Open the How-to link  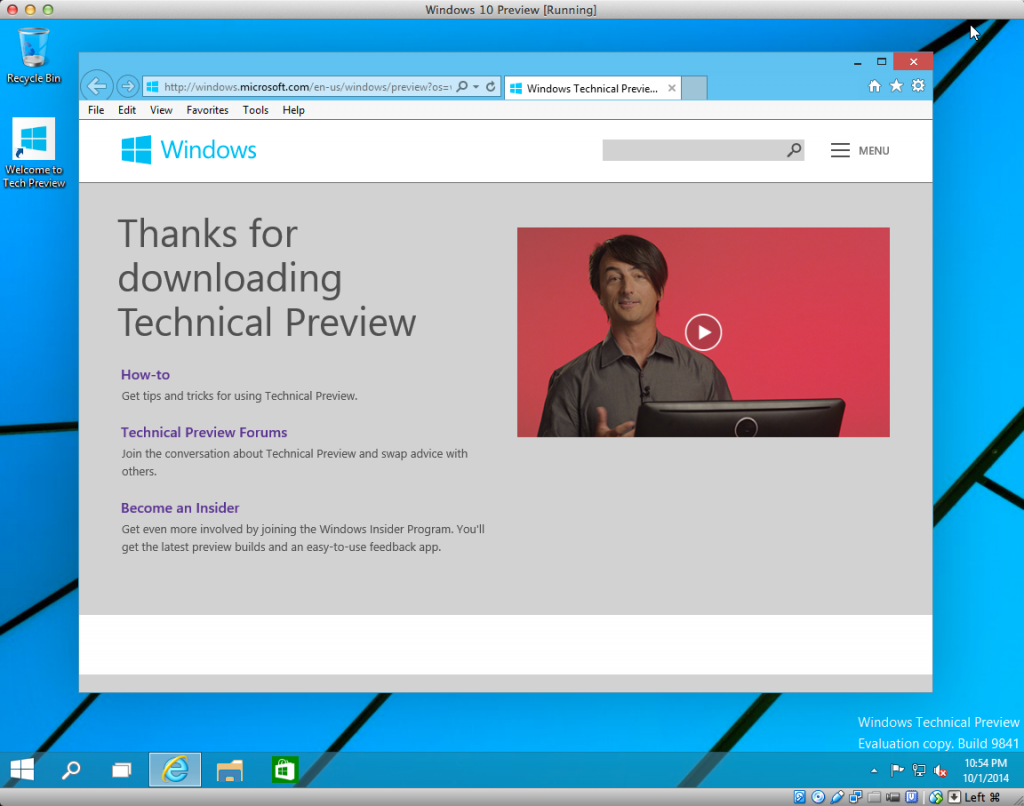click(145, 375)
